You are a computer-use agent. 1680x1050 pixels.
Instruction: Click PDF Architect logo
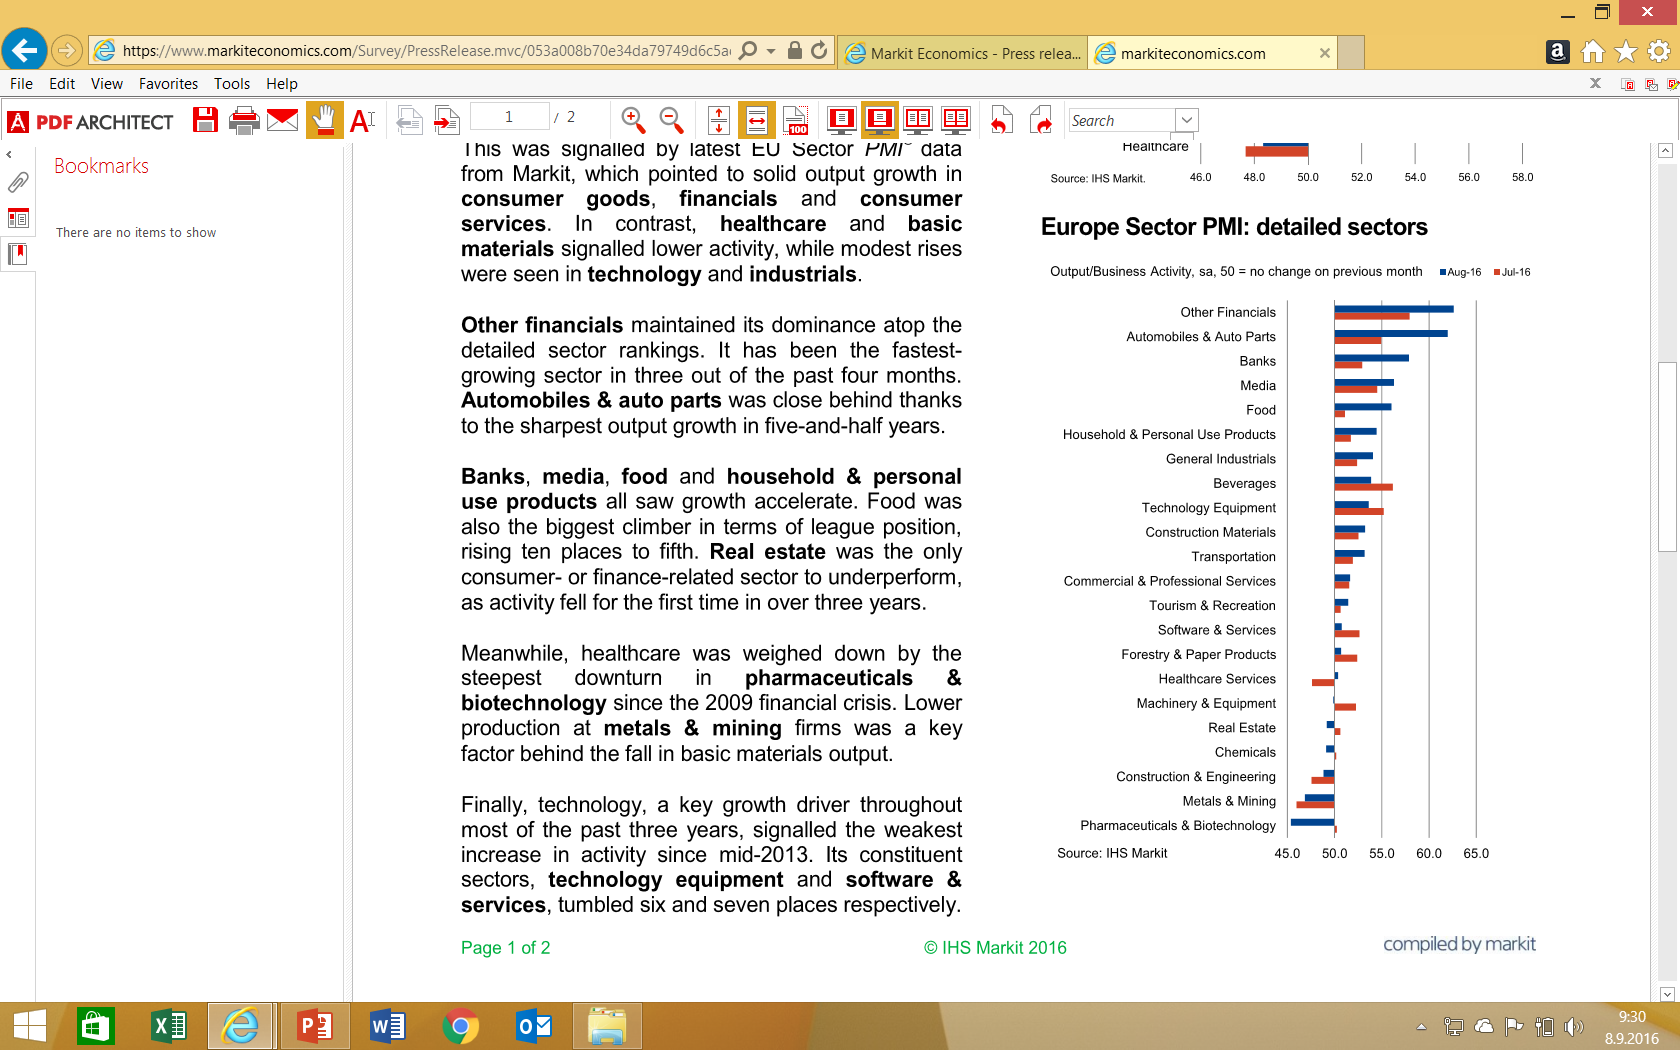click(90, 122)
